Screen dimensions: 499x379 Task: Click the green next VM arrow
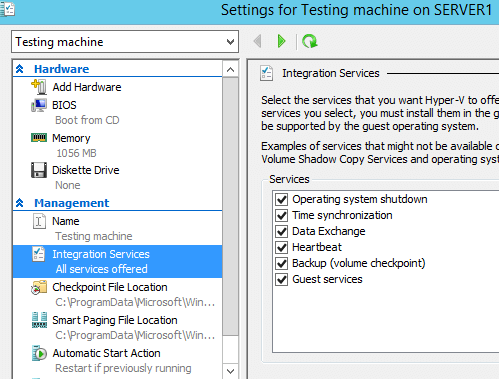(x=281, y=41)
